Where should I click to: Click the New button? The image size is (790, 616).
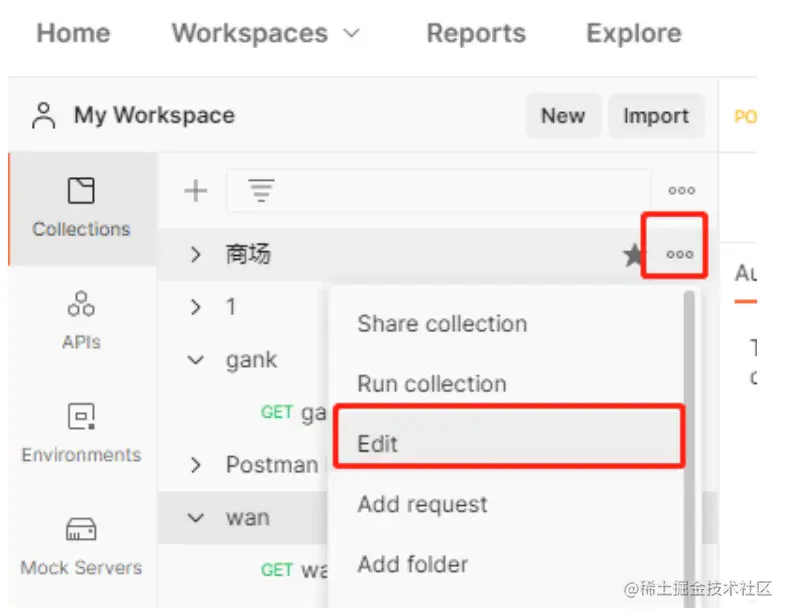[563, 115]
